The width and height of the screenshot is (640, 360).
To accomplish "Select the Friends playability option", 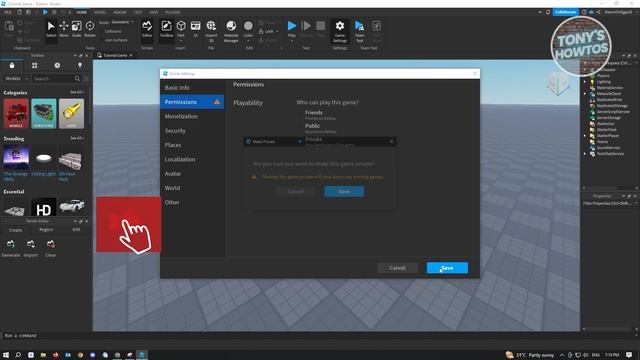I will click(x=313, y=112).
